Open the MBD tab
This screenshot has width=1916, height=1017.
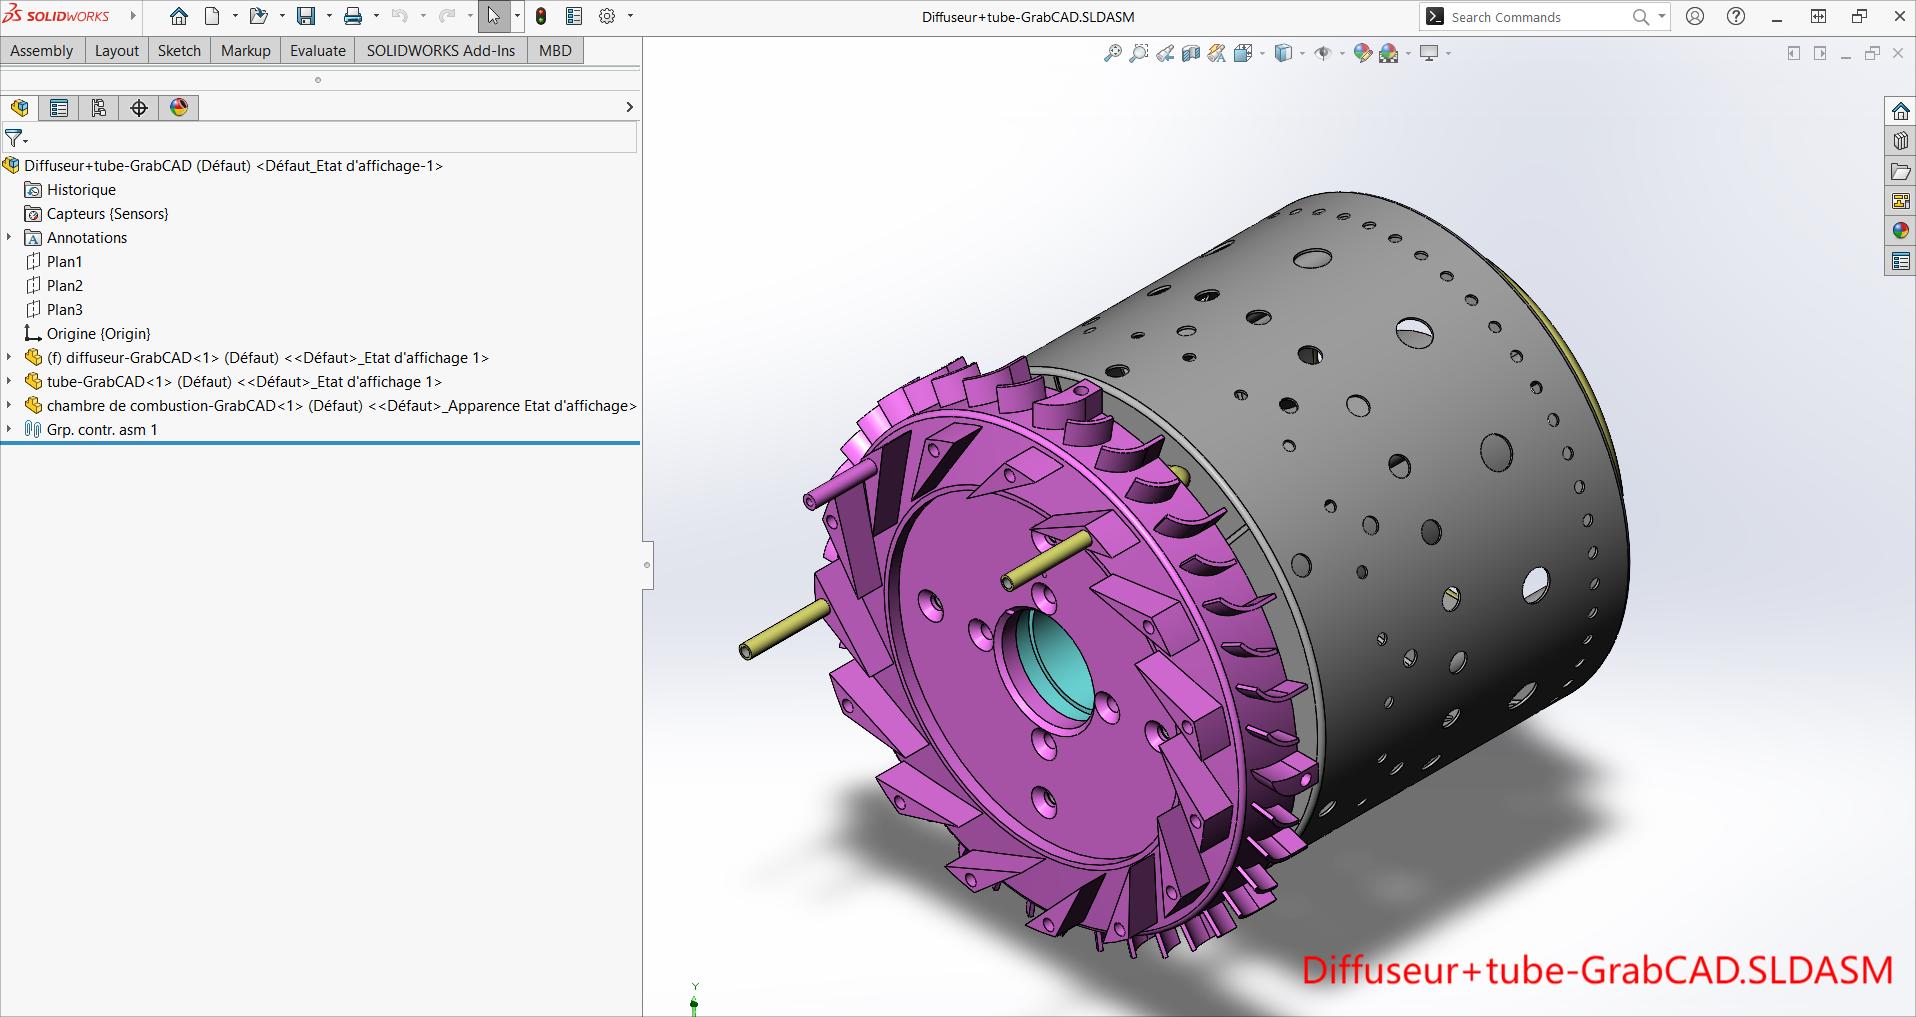(x=555, y=51)
